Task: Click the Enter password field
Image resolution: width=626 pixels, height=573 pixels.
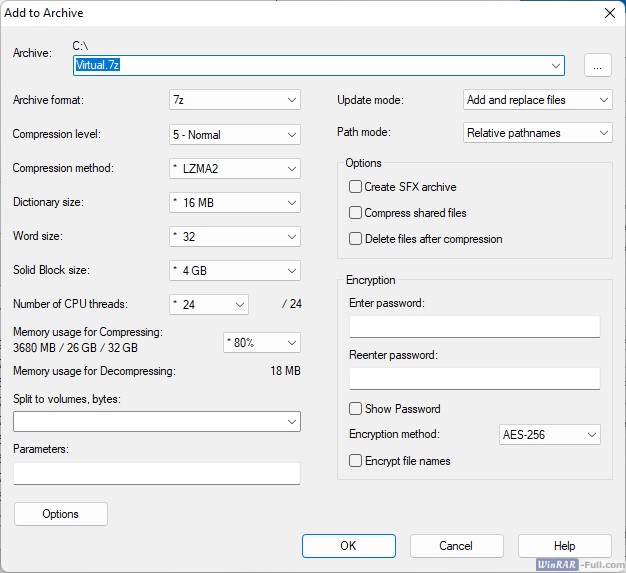Action: (474, 327)
